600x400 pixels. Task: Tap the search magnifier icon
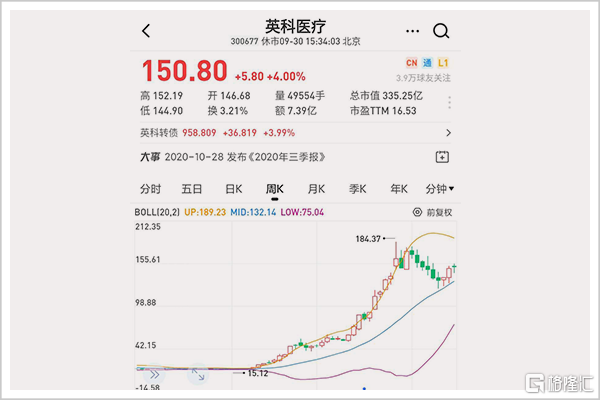(441, 31)
